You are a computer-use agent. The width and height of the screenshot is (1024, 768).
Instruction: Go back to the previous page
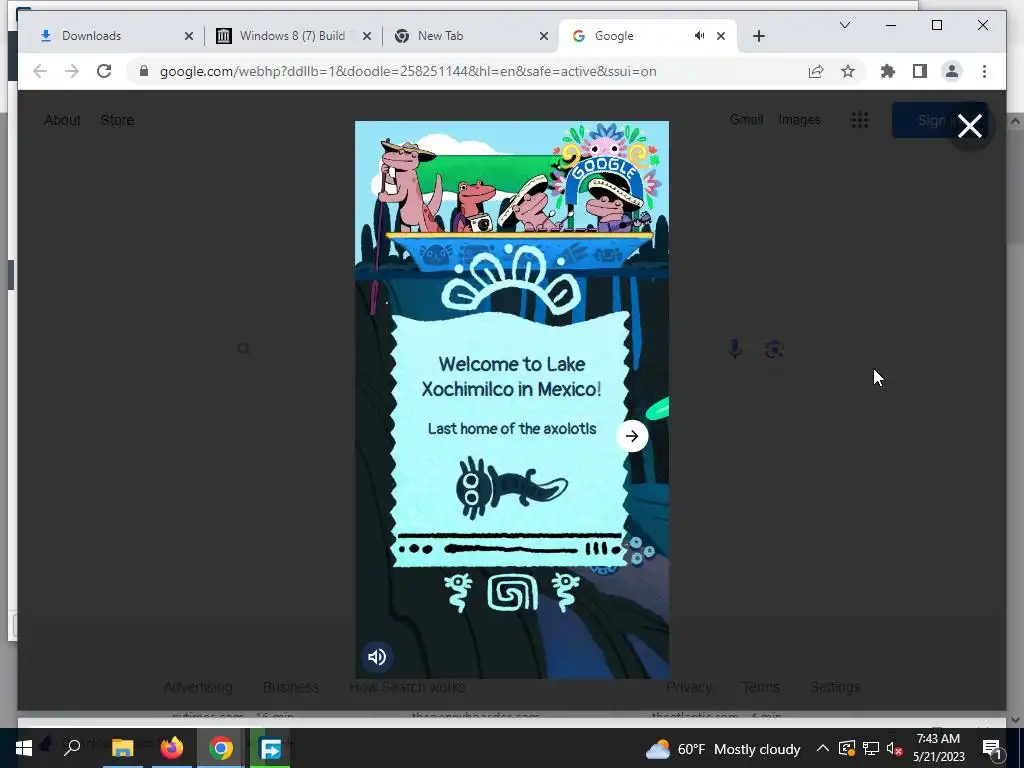click(x=40, y=71)
